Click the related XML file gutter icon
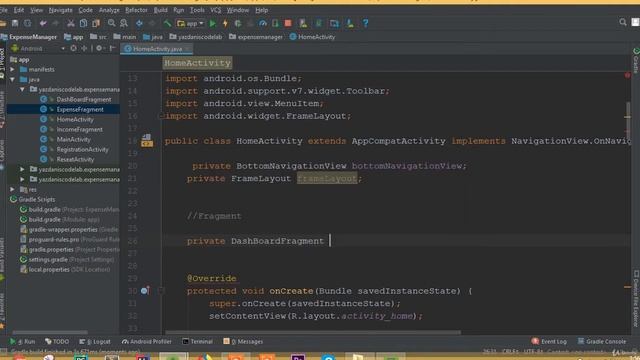The image size is (640, 360). (147, 140)
